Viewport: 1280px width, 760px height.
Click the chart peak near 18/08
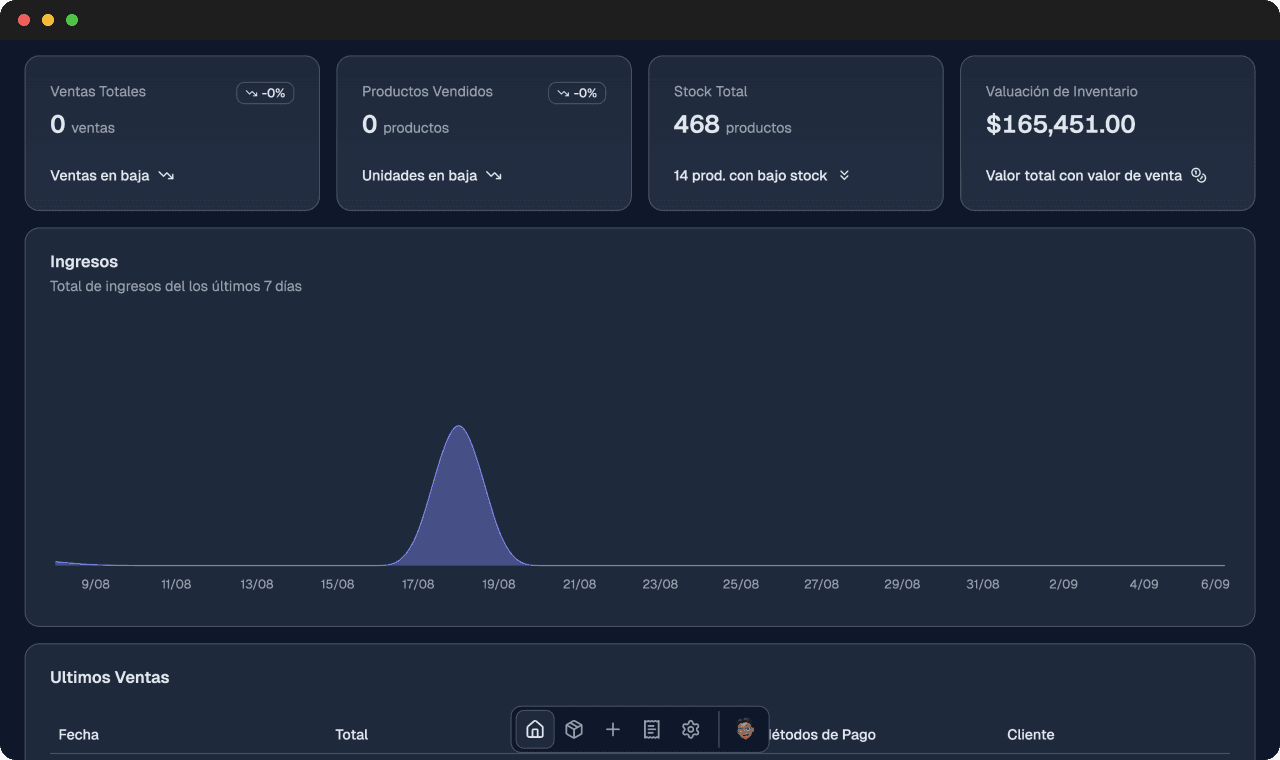[458, 430]
